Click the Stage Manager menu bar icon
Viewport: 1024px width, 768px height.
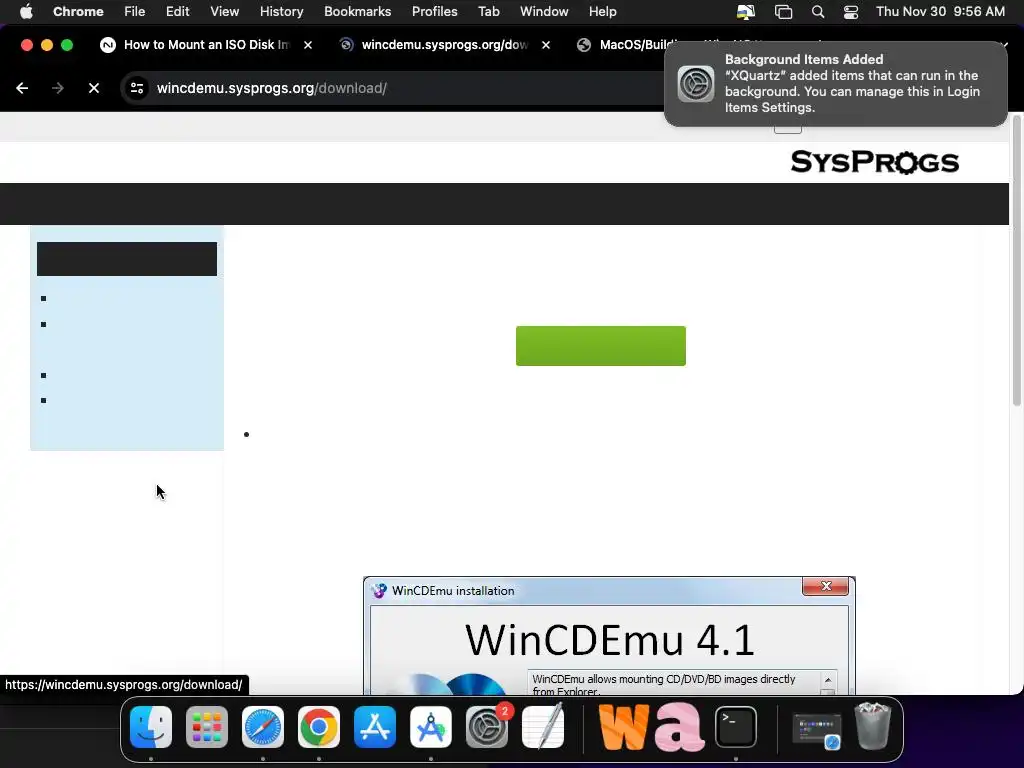783,12
